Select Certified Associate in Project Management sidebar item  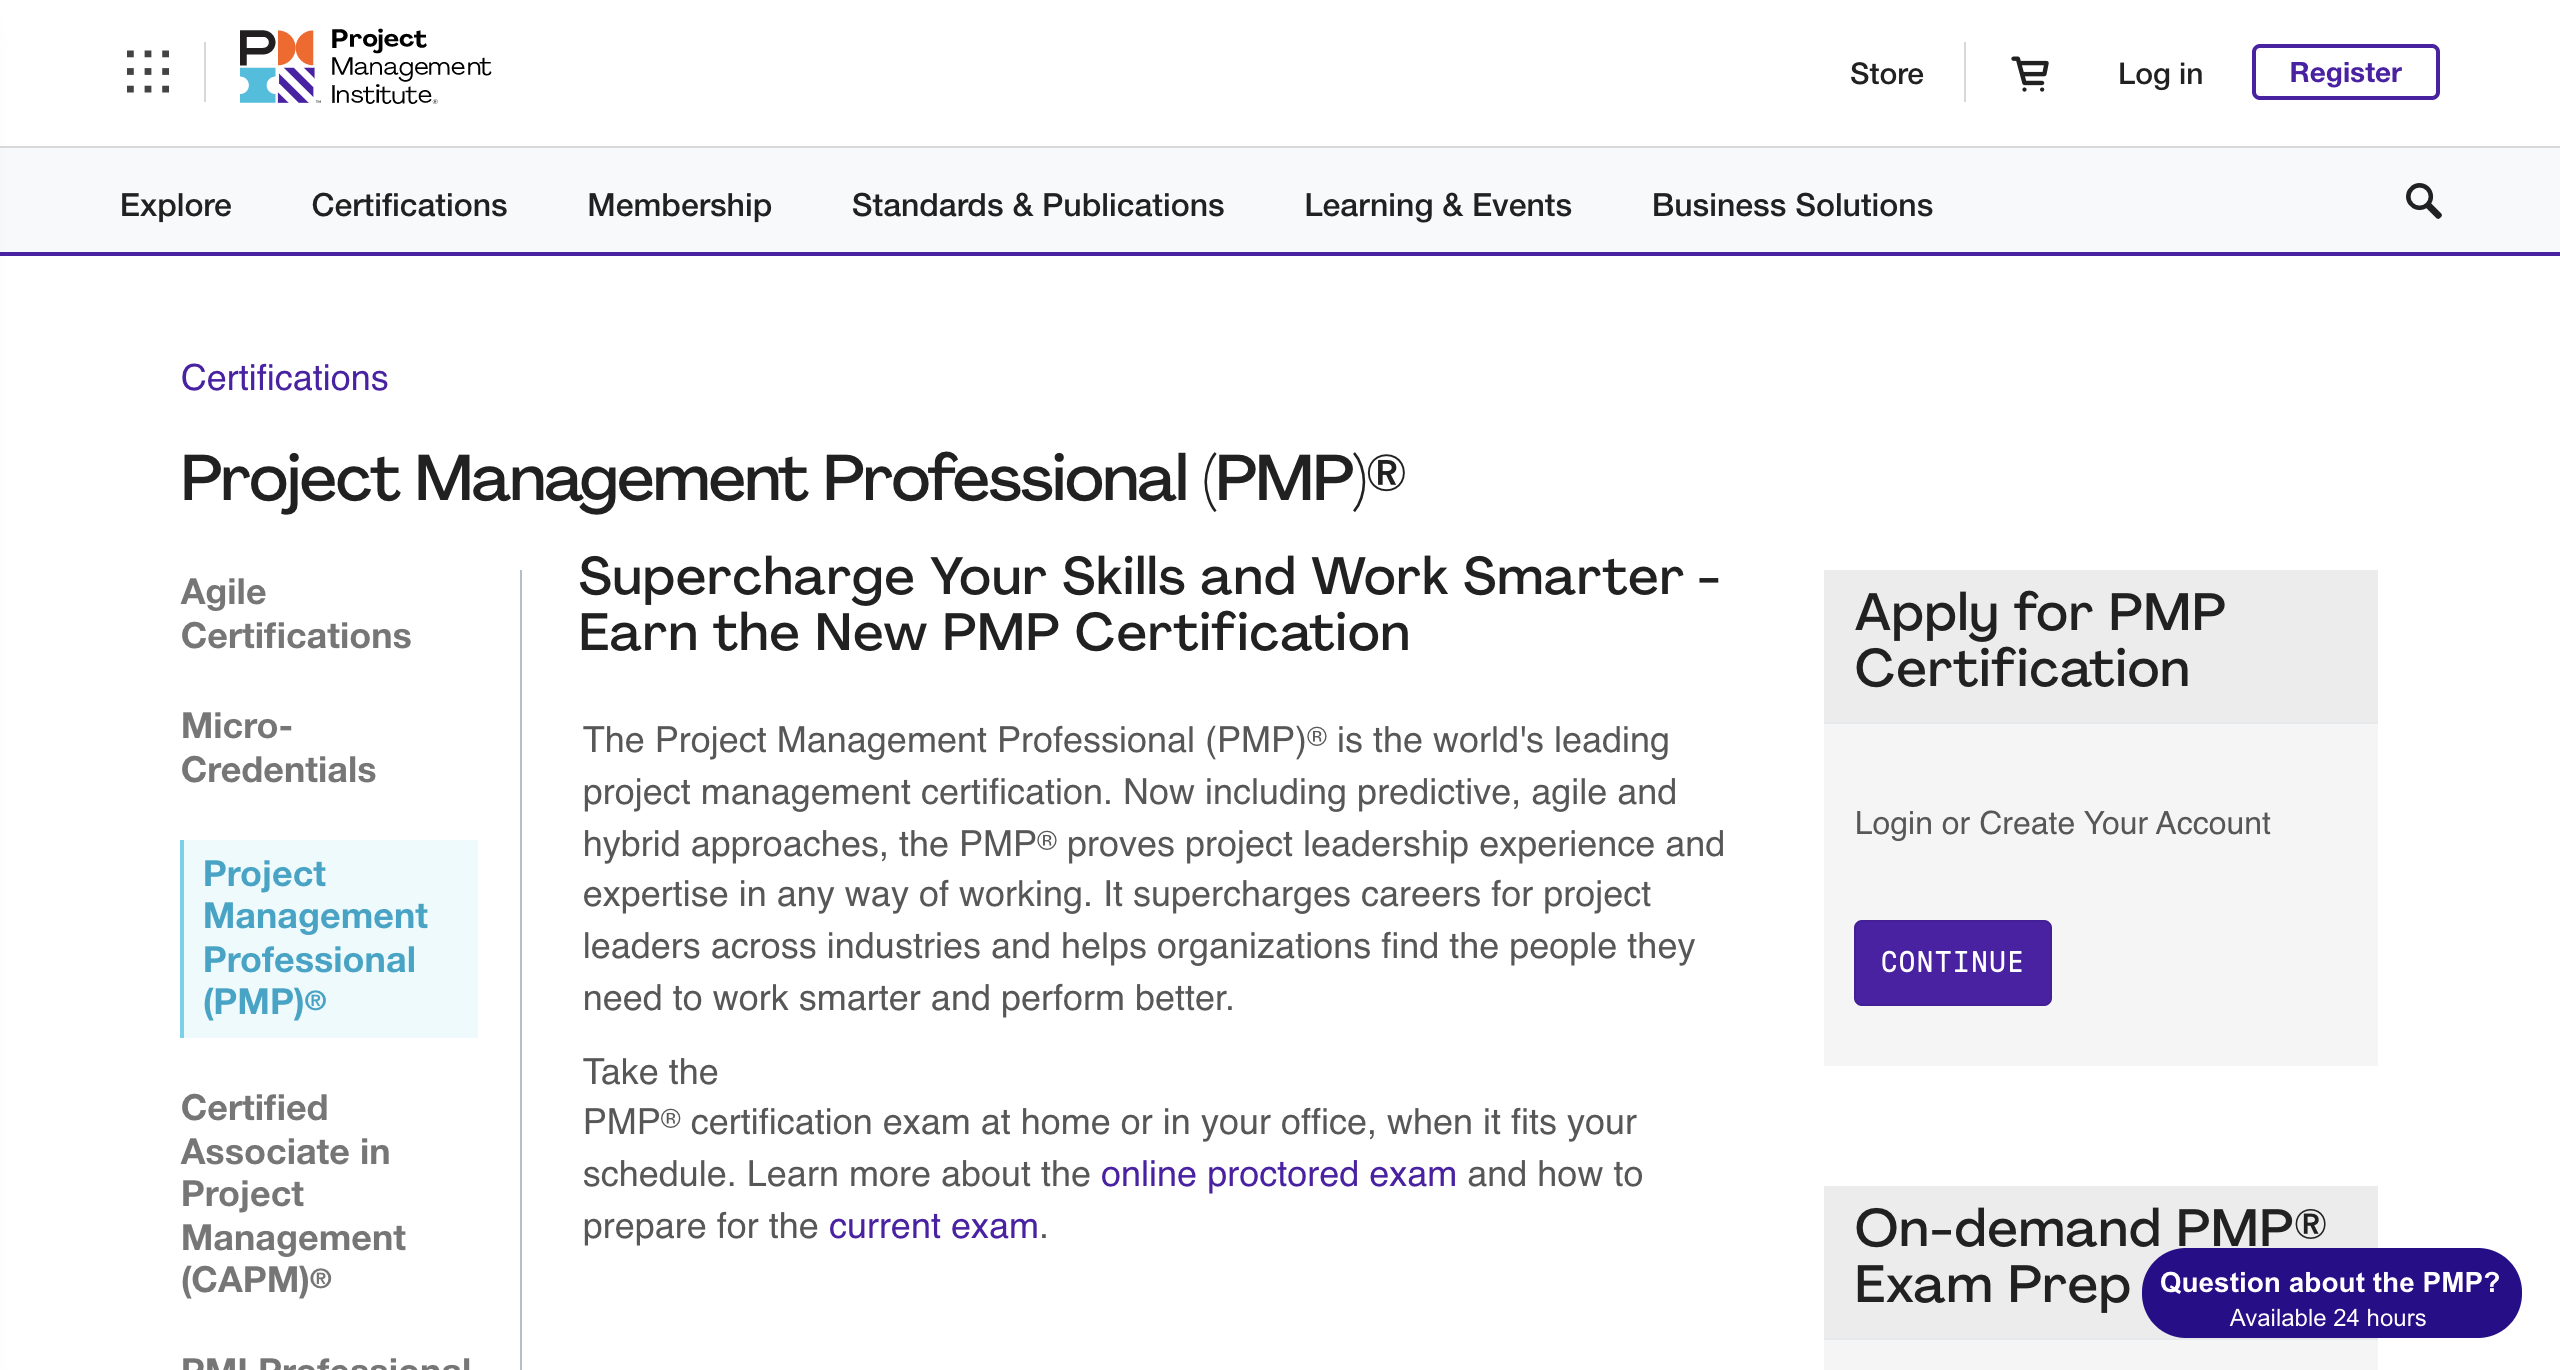coord(293,1194)
